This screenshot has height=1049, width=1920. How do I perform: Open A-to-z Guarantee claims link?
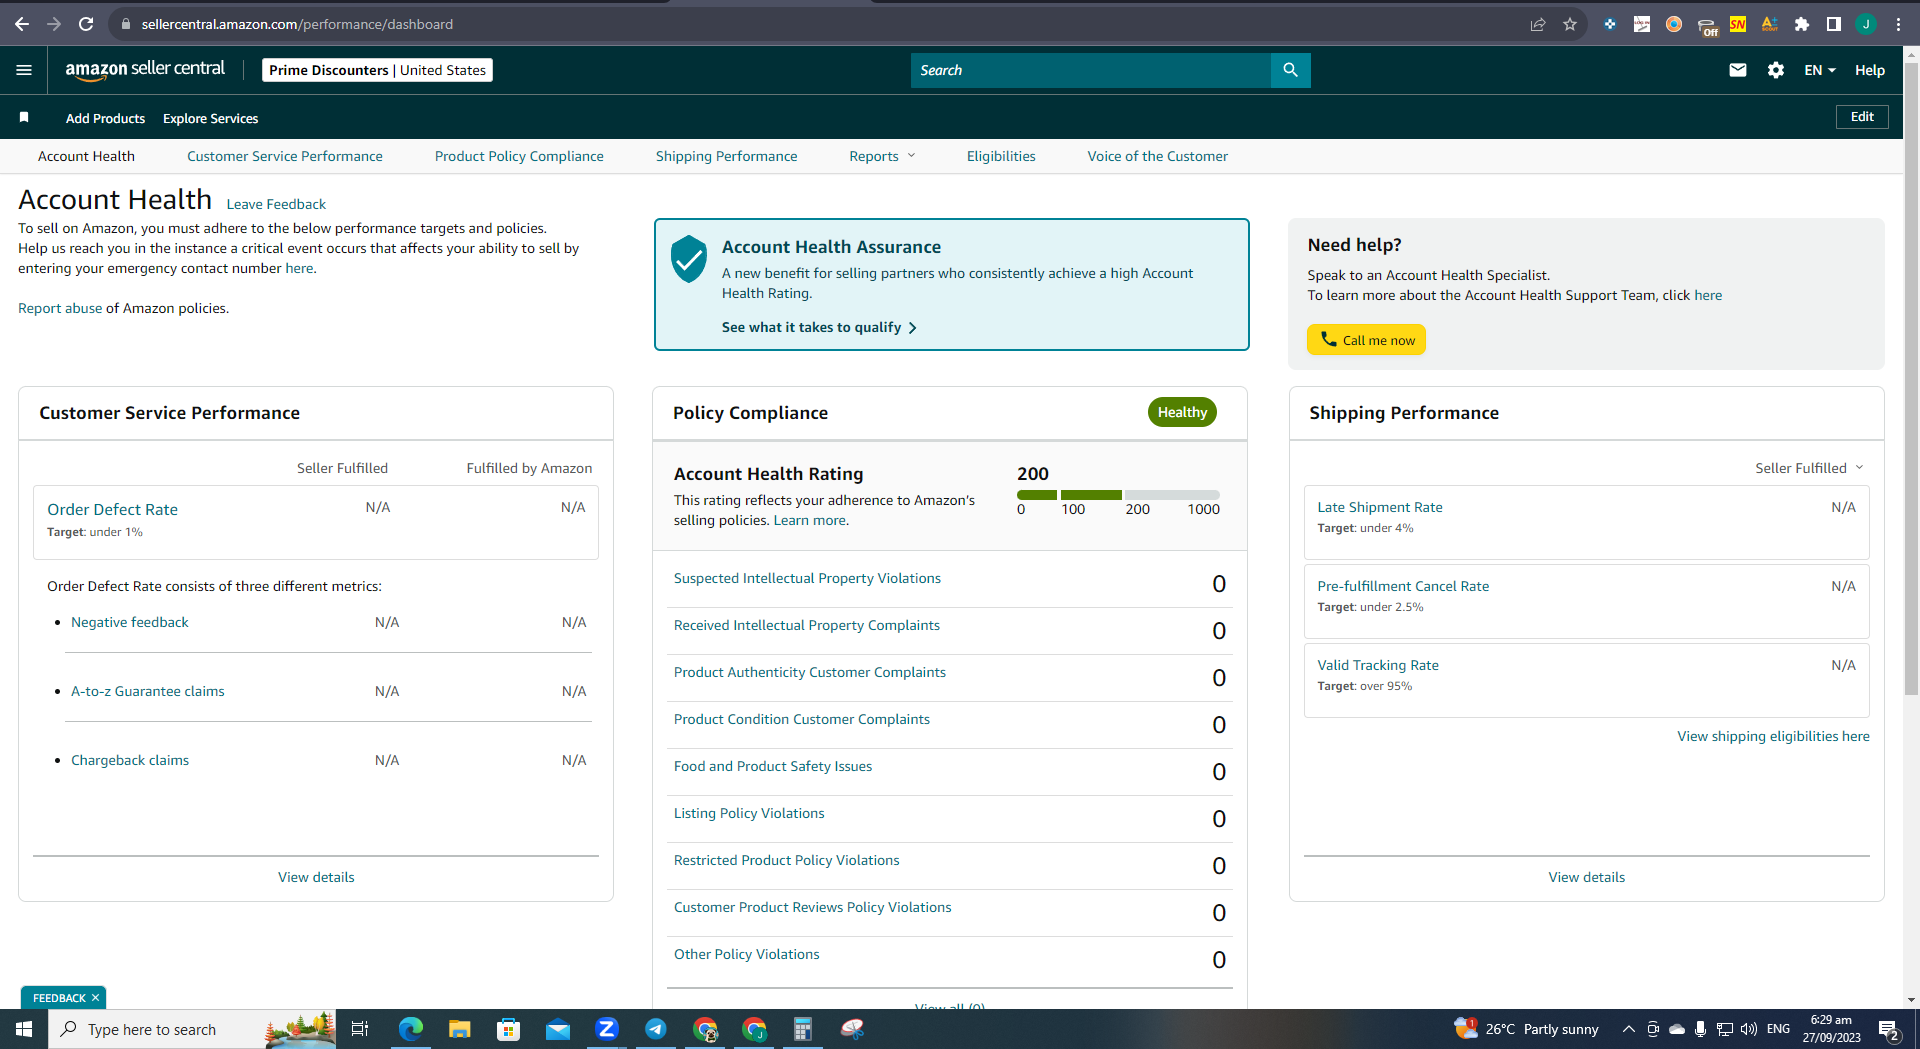[x=148, y=691]
